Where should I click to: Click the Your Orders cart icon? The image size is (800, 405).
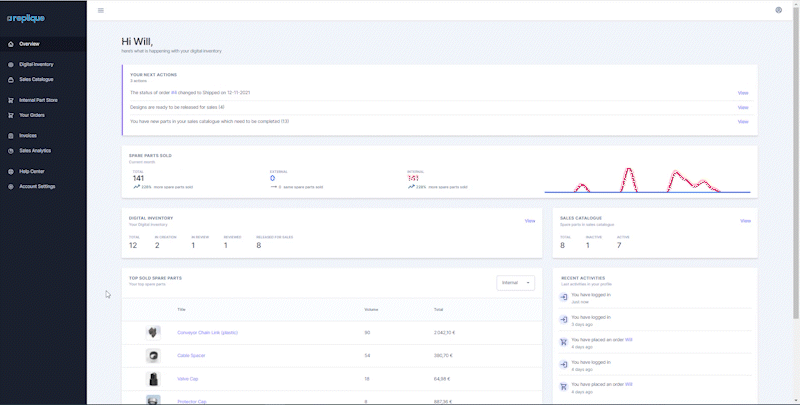(x=11, y=116)
